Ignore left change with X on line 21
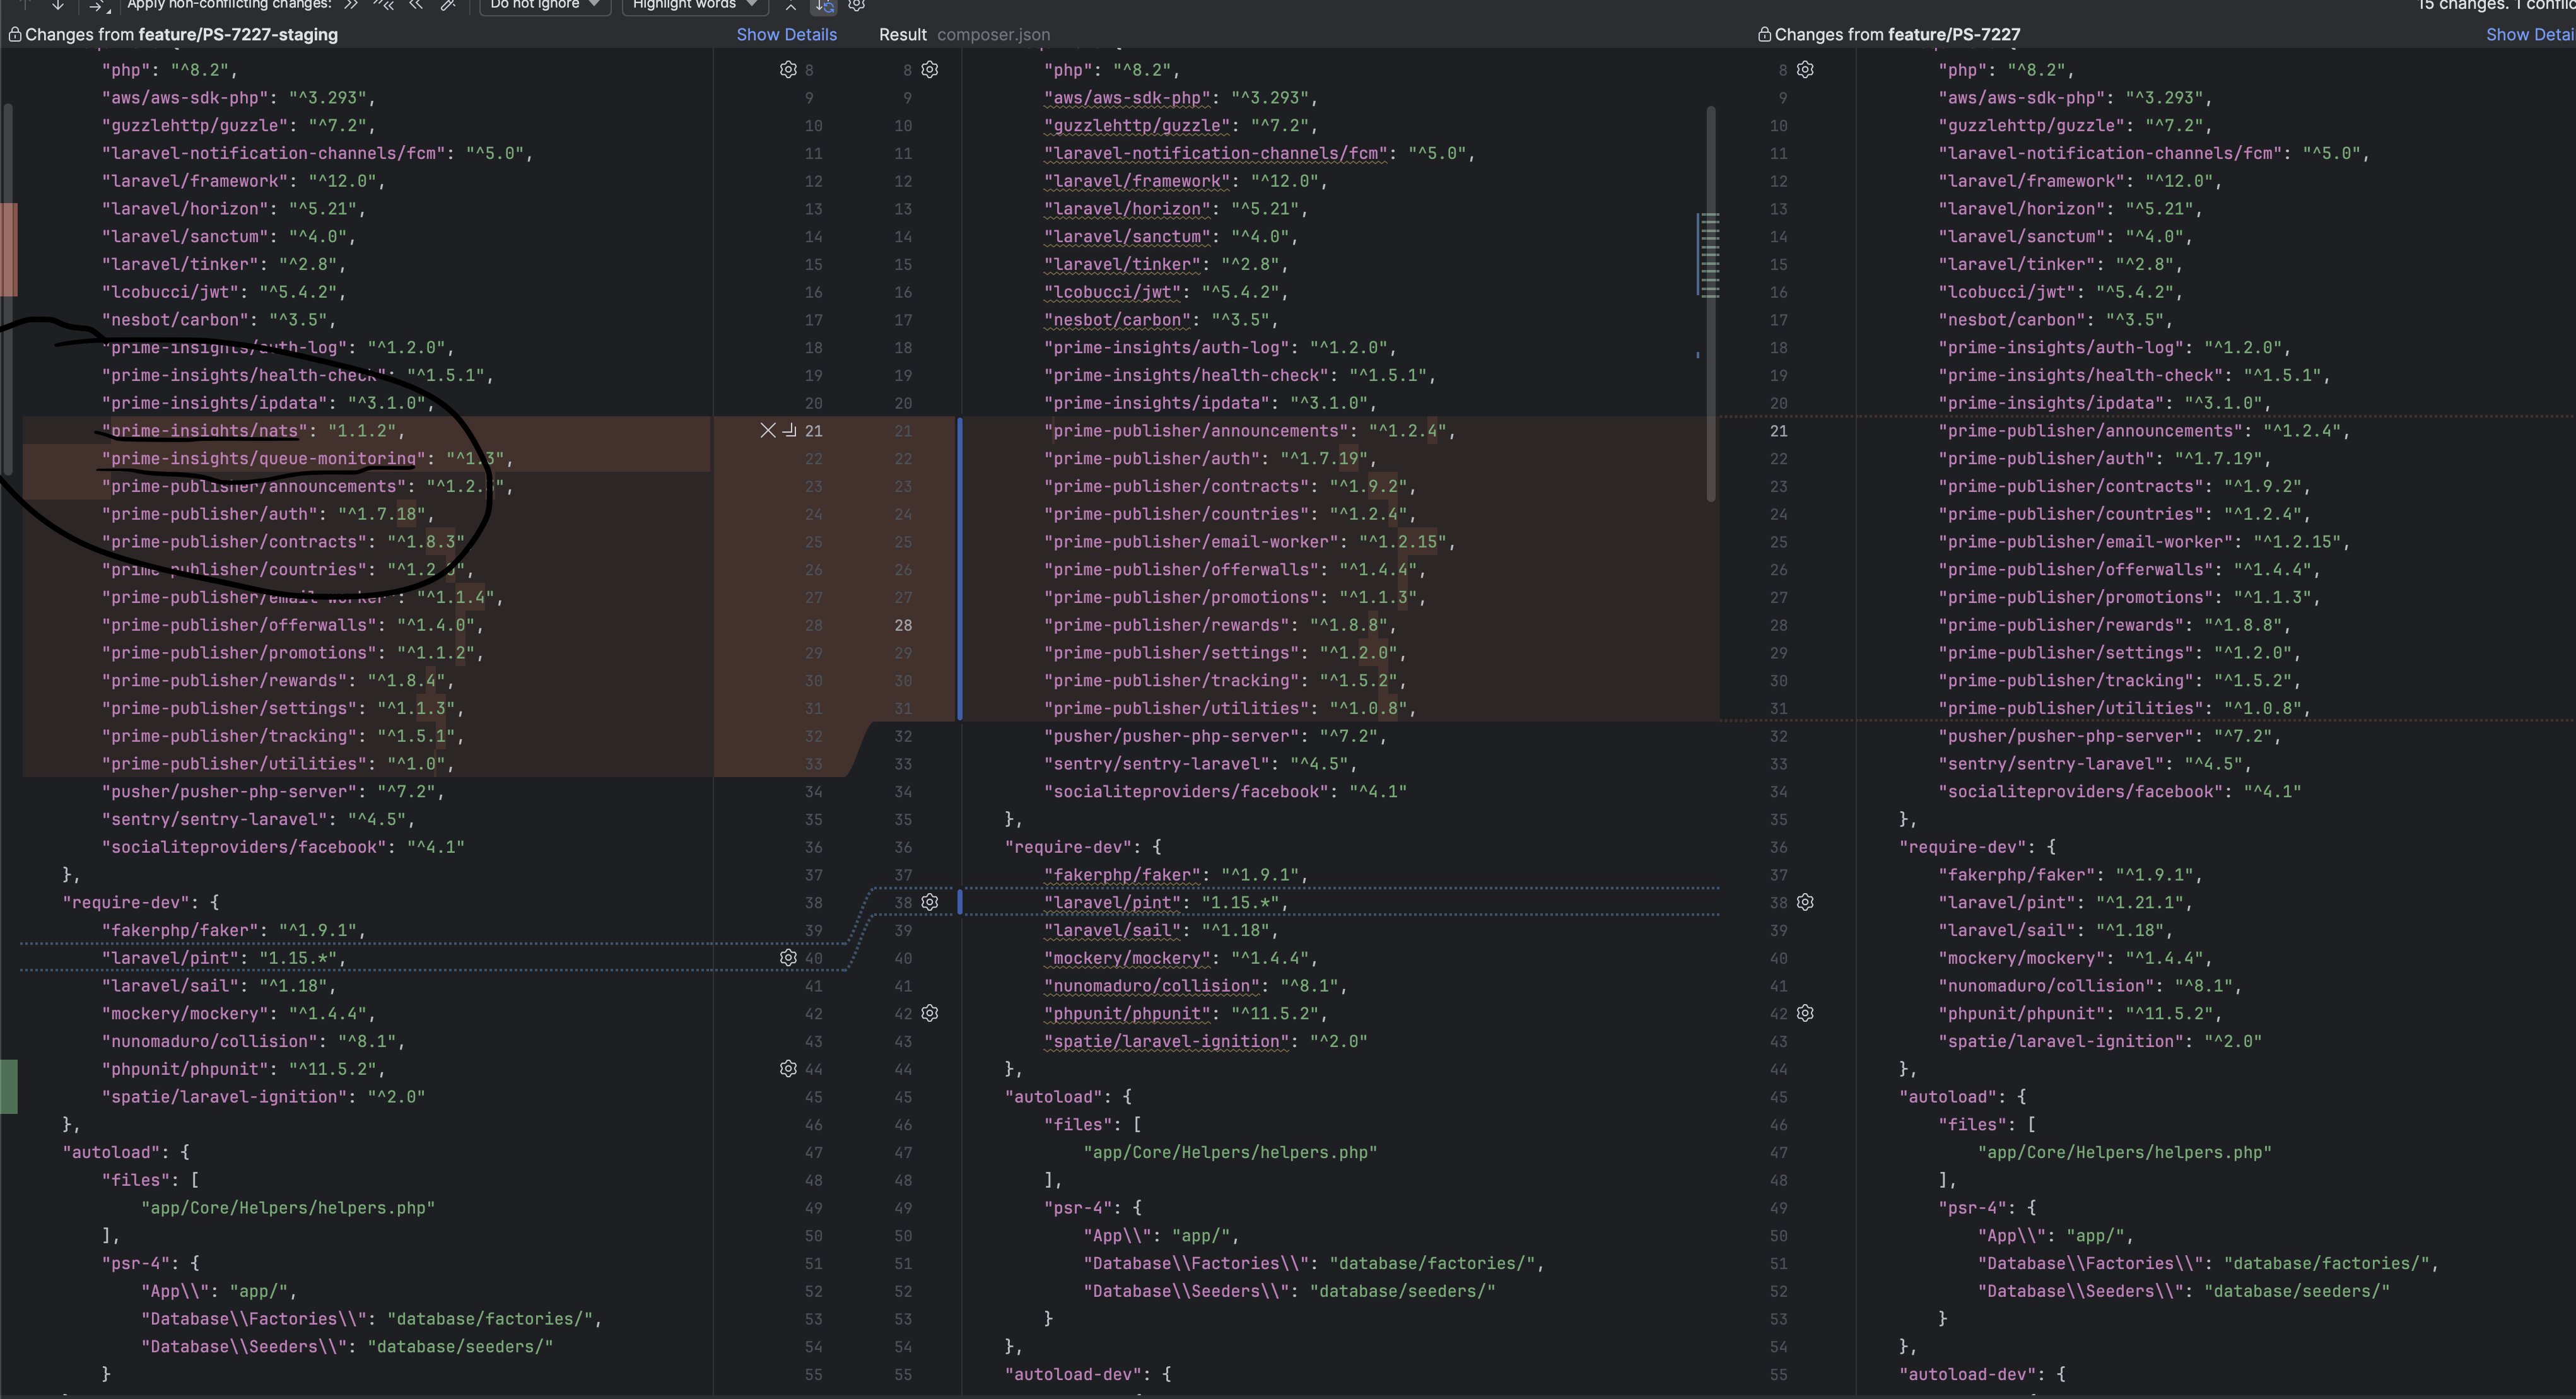Image resolution: width=2576 pixels, height=1399 pixels. (767, 430)
